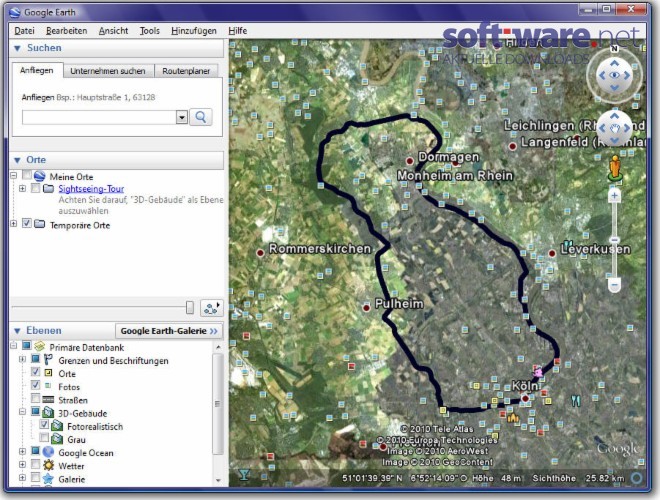Click the 3D-Gebäude building icon
This screenshot has width=660, height=500.
pos(48,412)
